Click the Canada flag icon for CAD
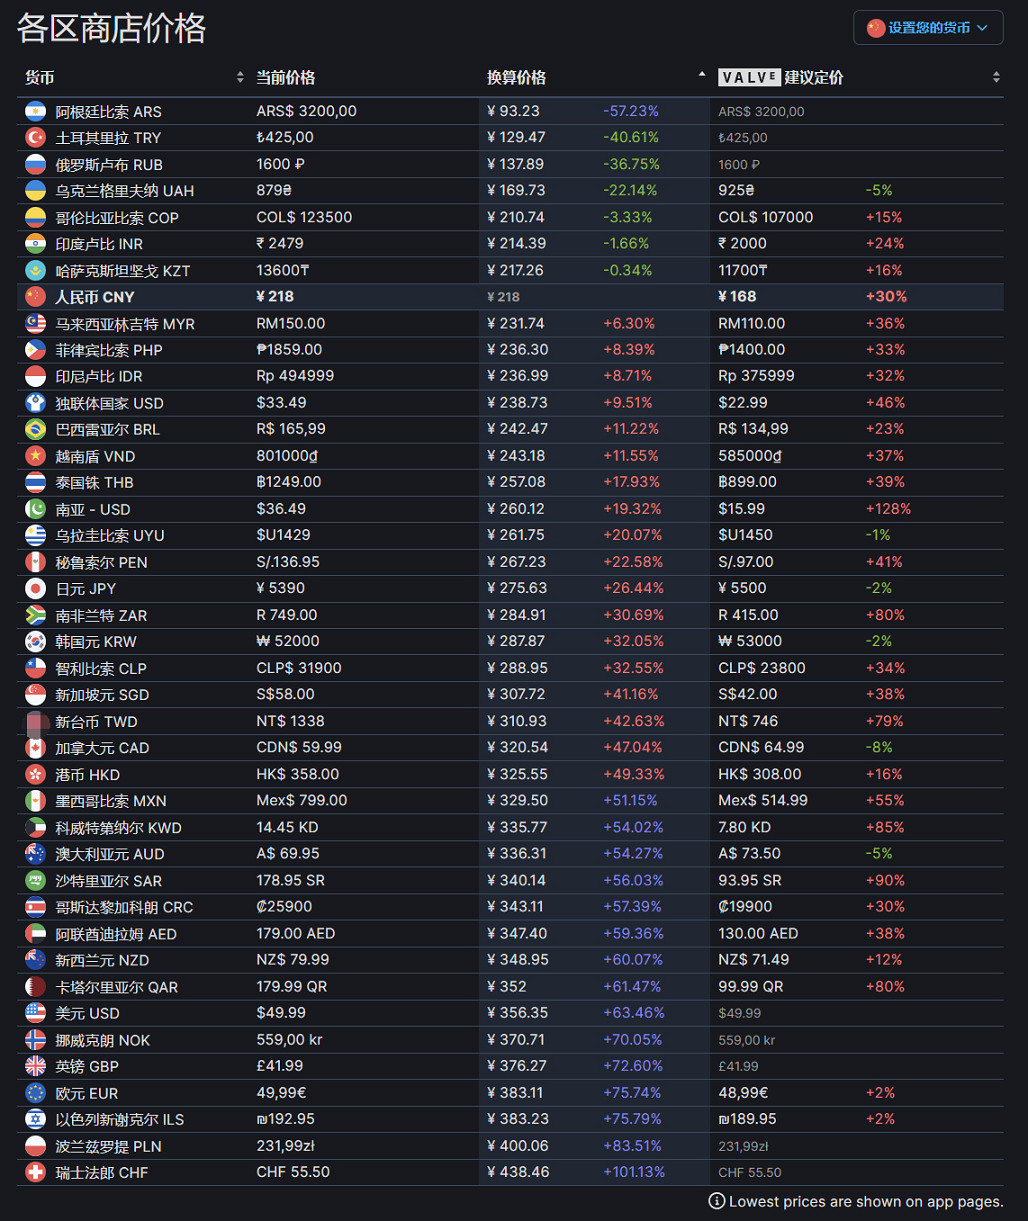This screenshot has height=1221, width=1028. 36,748
